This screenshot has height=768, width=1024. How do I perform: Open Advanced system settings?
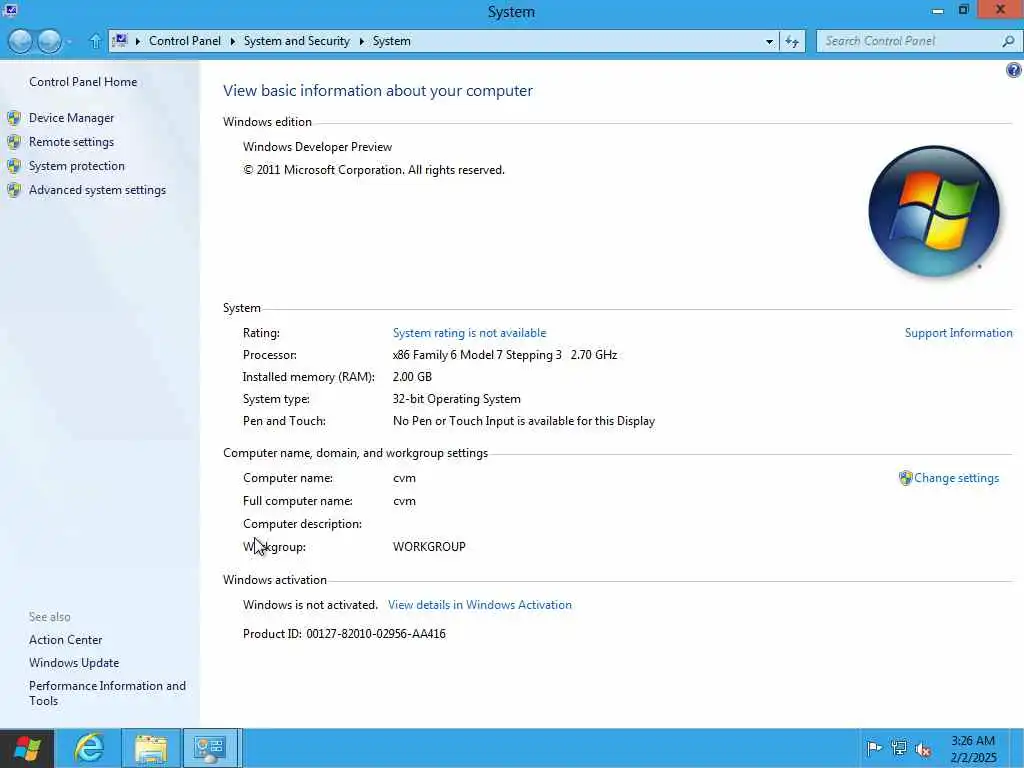coord(97,190)
